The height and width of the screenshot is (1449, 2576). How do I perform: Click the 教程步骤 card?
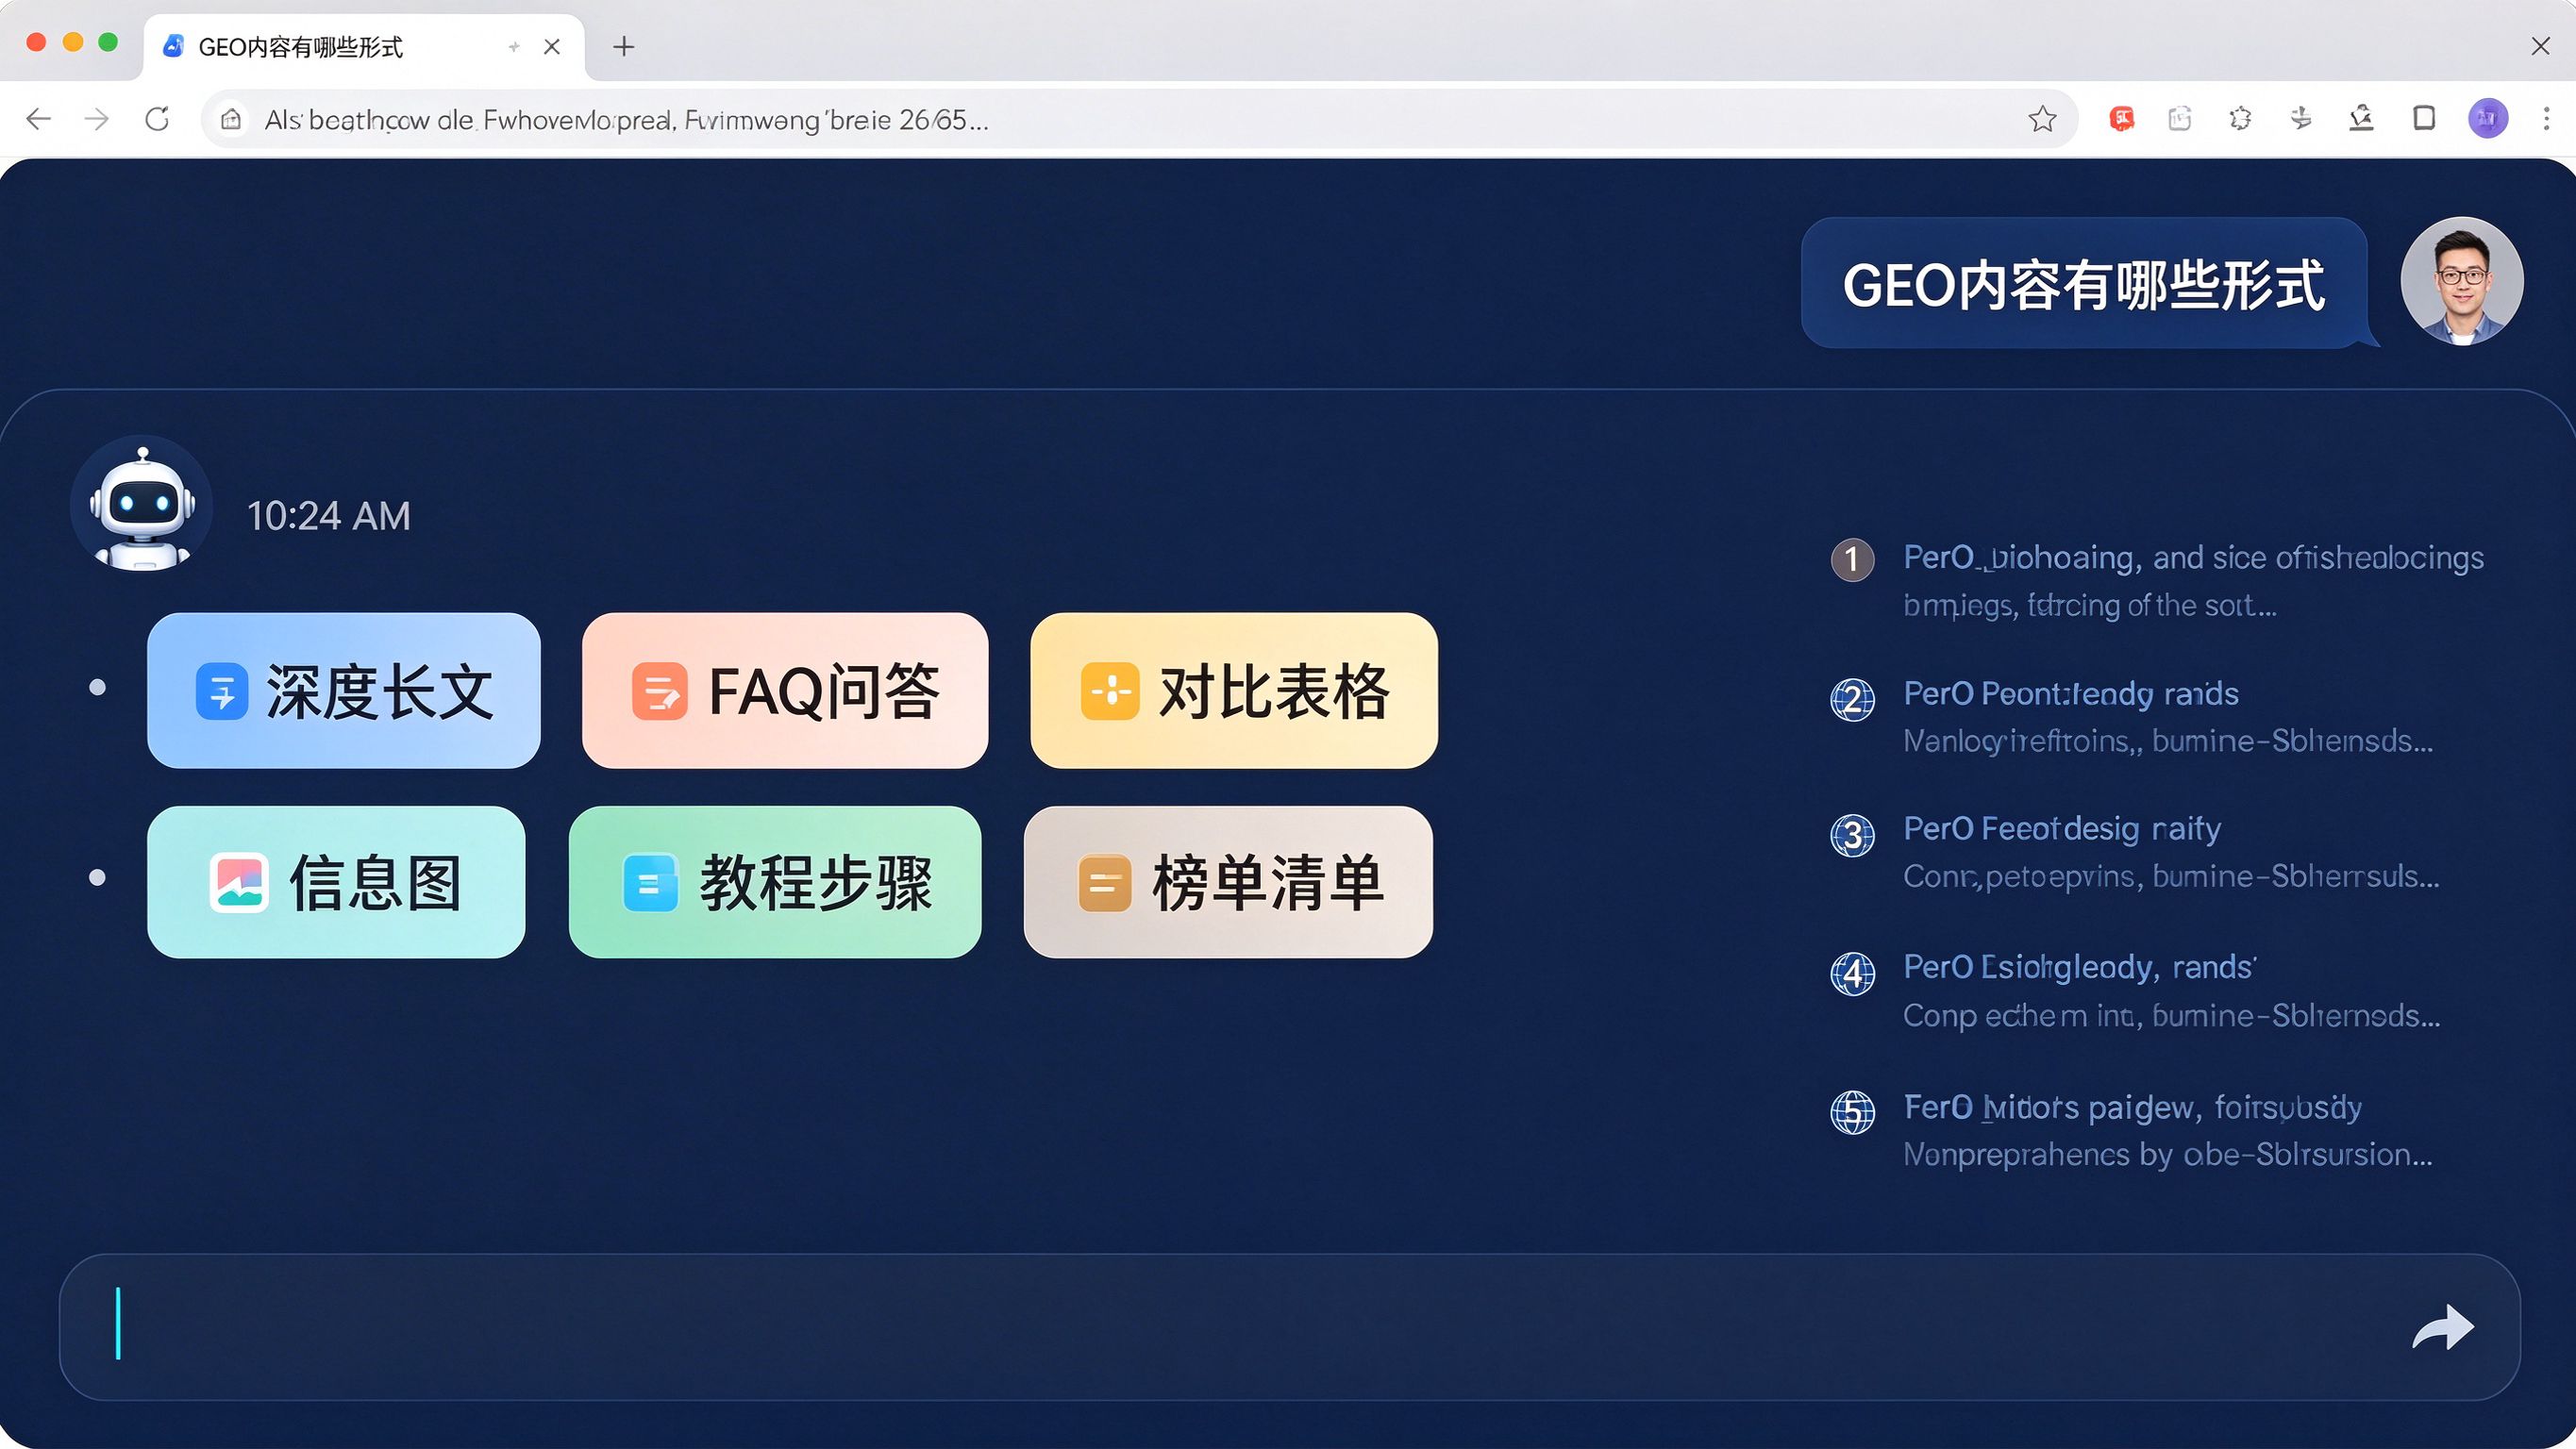(775, 882)
